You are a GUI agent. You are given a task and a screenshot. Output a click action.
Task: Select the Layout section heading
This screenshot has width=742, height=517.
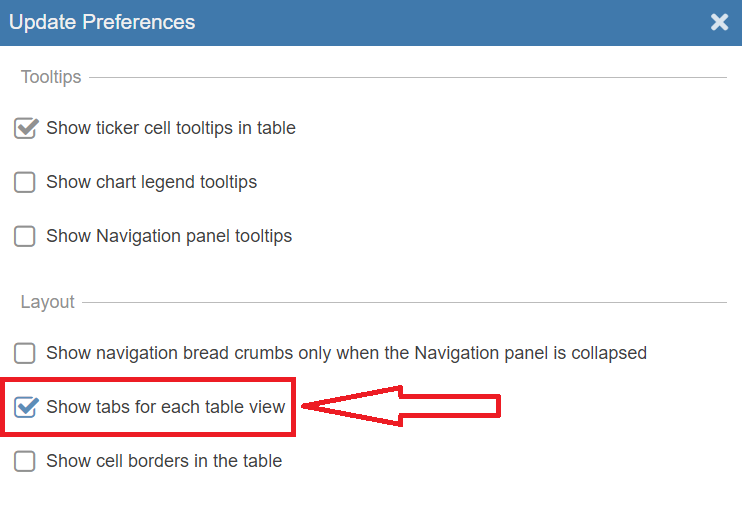click(48, 302)
